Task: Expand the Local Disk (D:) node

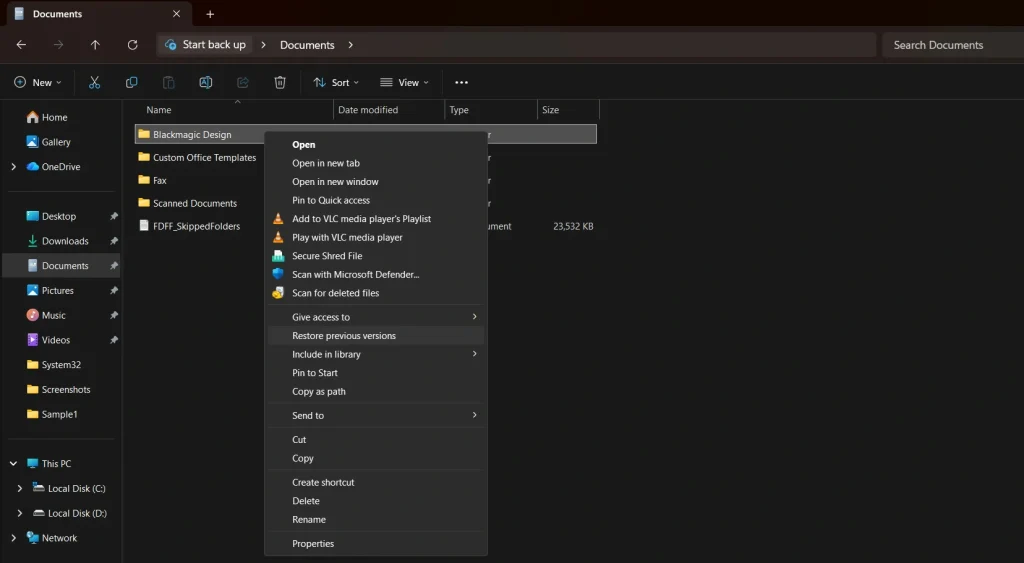Action: coord(20,513)
